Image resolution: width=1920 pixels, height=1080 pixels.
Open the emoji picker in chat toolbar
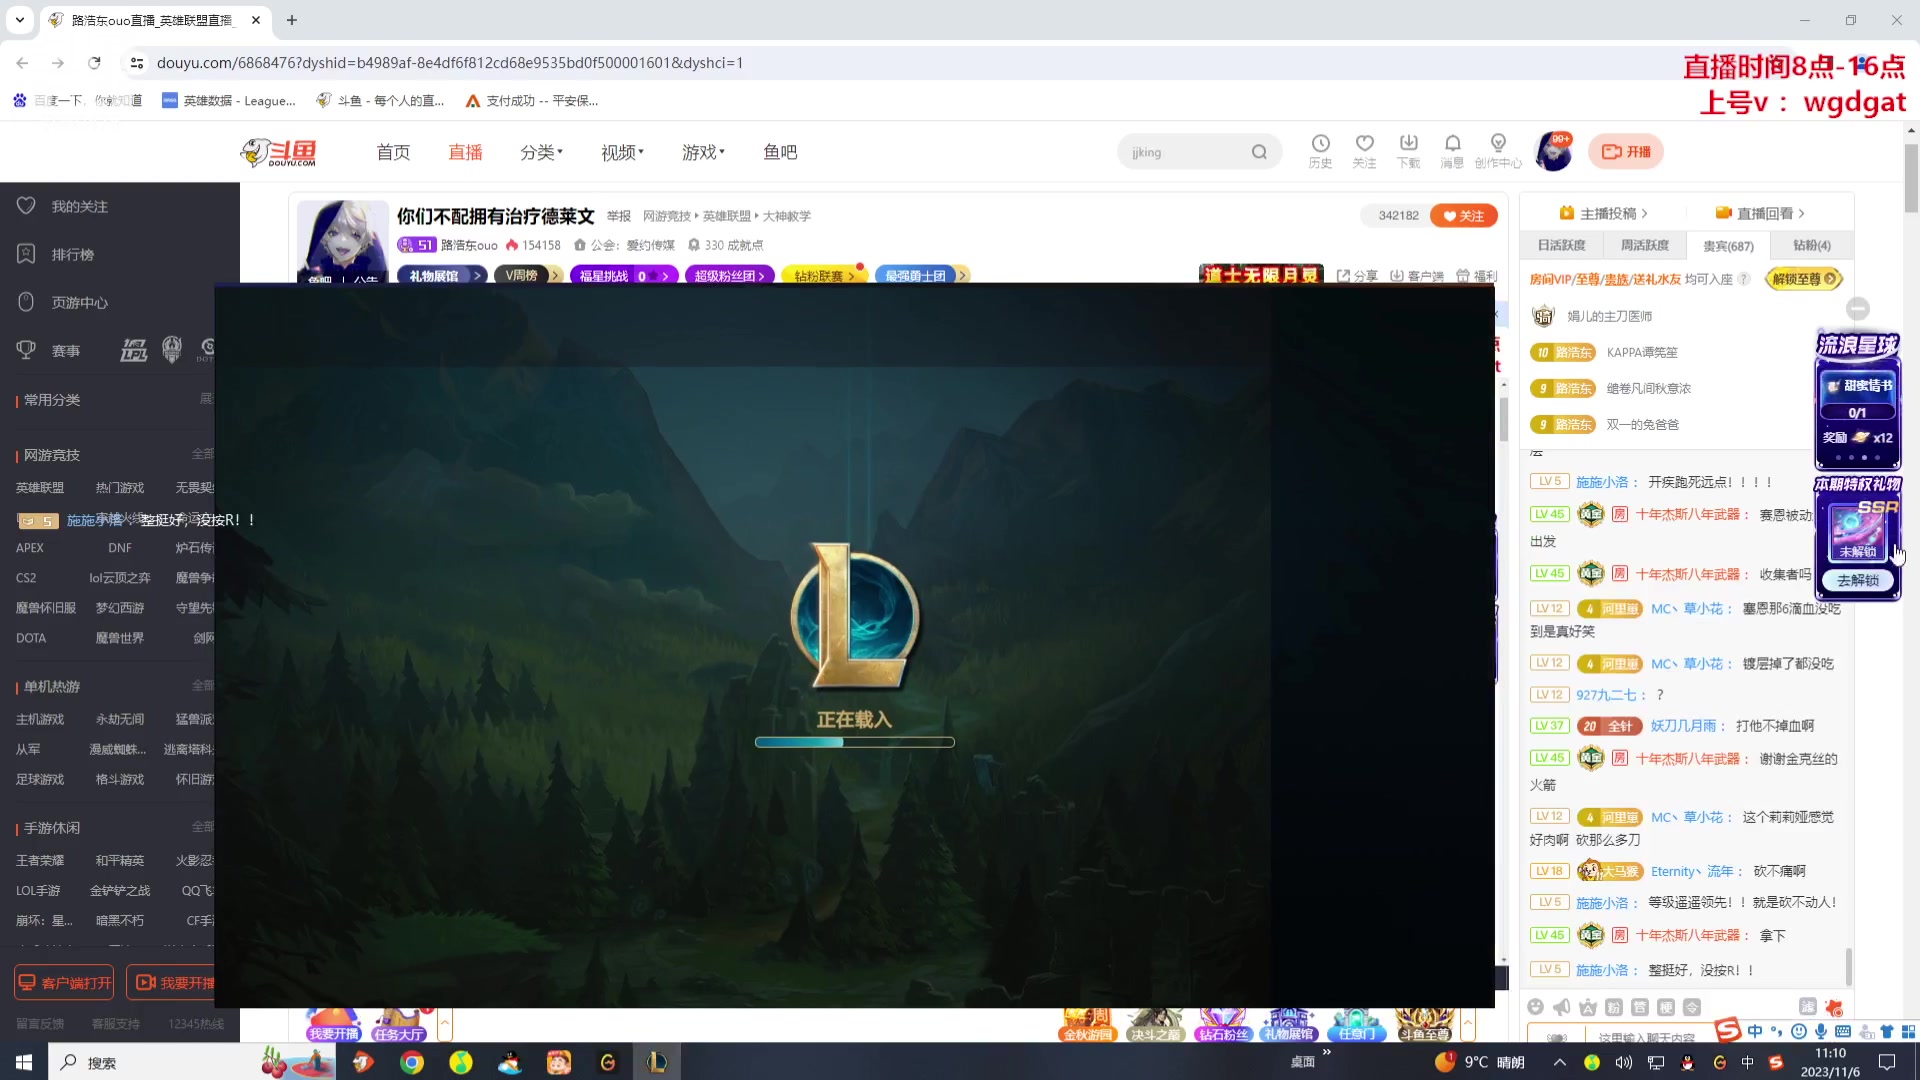click(x=1536, y=1007)
